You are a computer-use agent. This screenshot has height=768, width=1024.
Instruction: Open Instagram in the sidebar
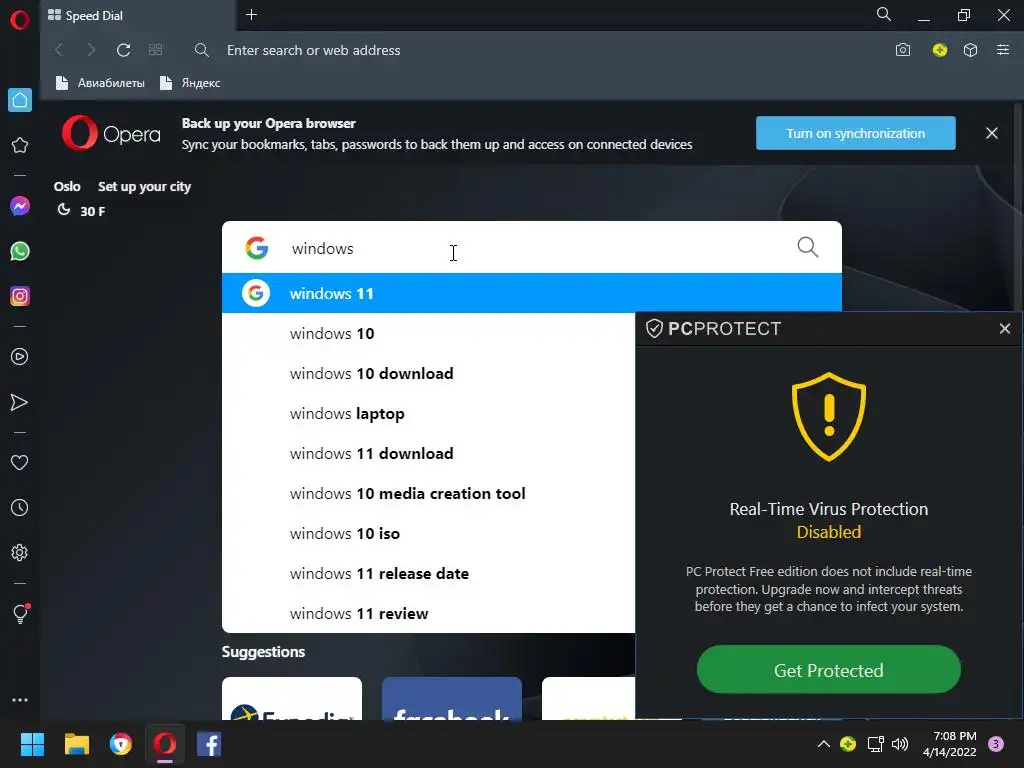[20, 296]
